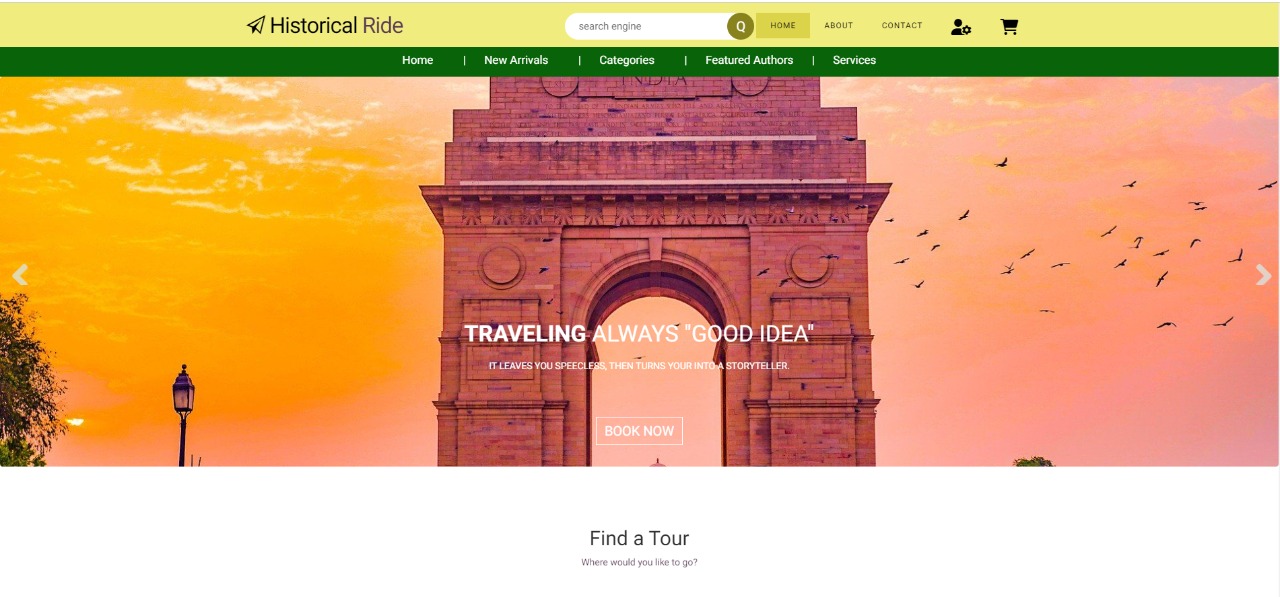Advance carousel with right arrow
1280x597 pixels.
[1263, 275]
